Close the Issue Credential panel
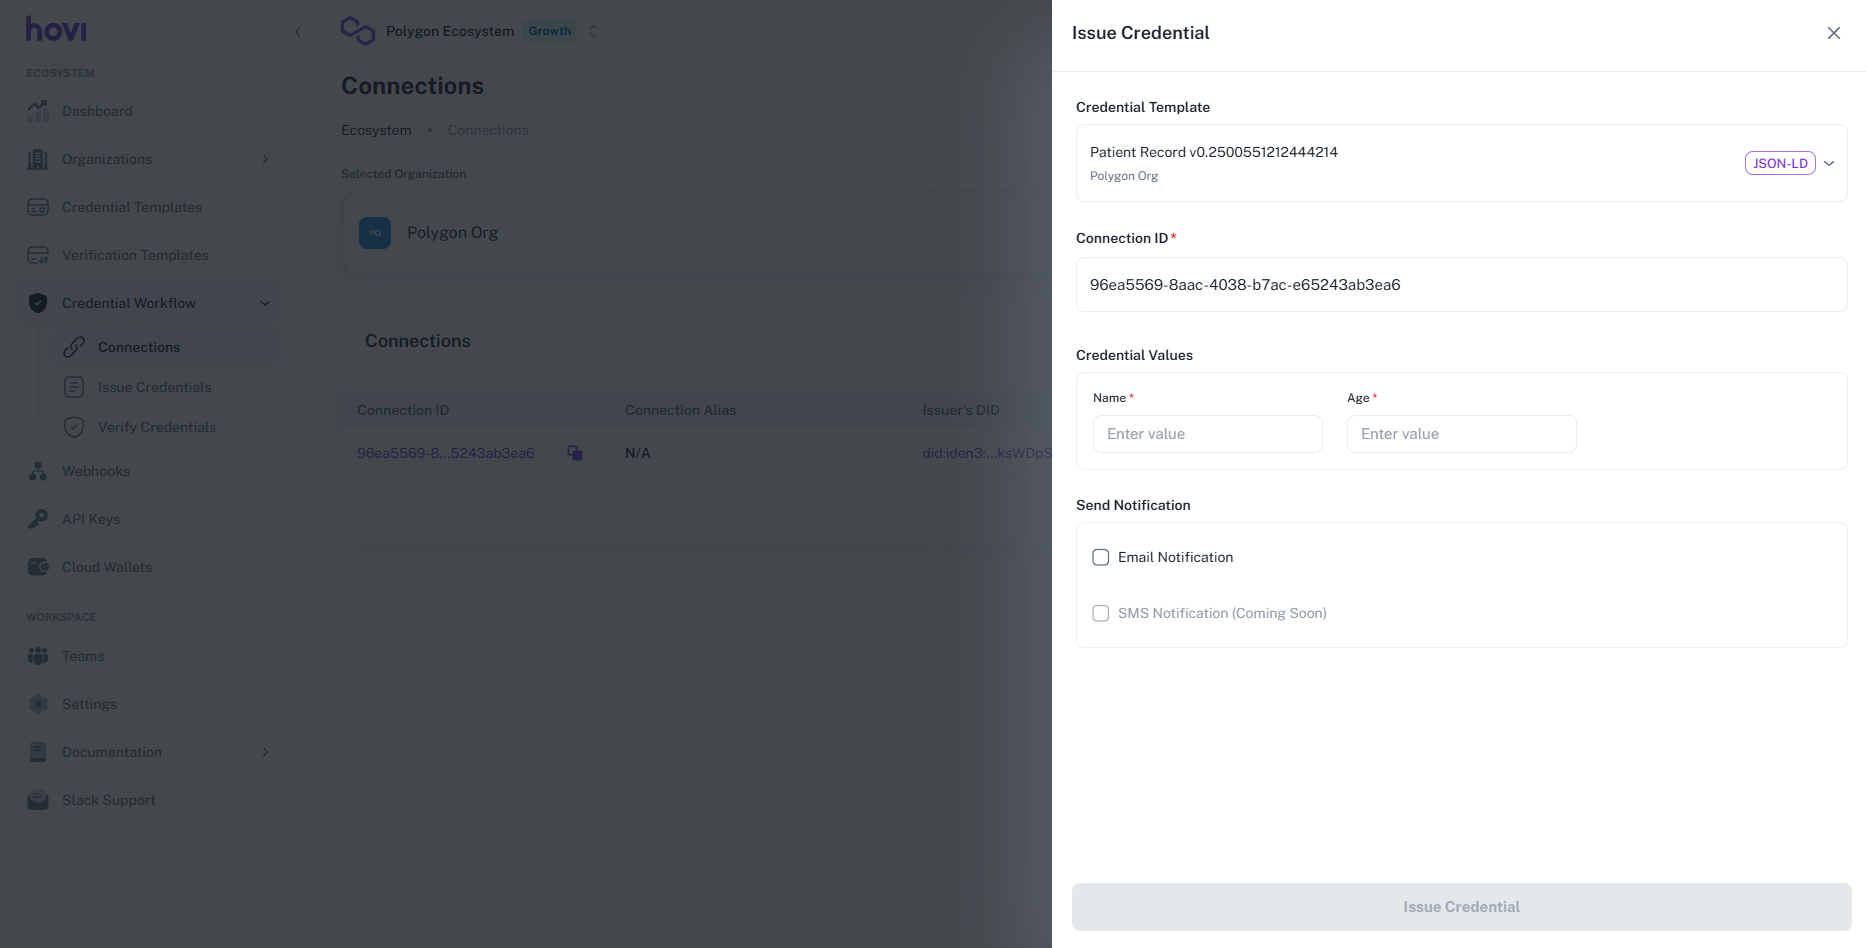Image resolution: width=1866 pixels, height=948 pixels. tap(1833, 33)
